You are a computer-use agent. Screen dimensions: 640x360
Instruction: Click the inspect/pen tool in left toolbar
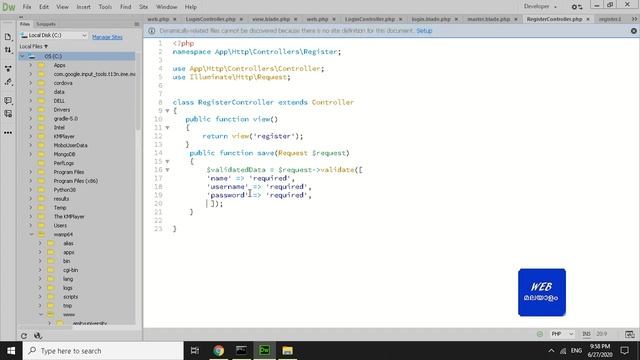pos(8,82)
